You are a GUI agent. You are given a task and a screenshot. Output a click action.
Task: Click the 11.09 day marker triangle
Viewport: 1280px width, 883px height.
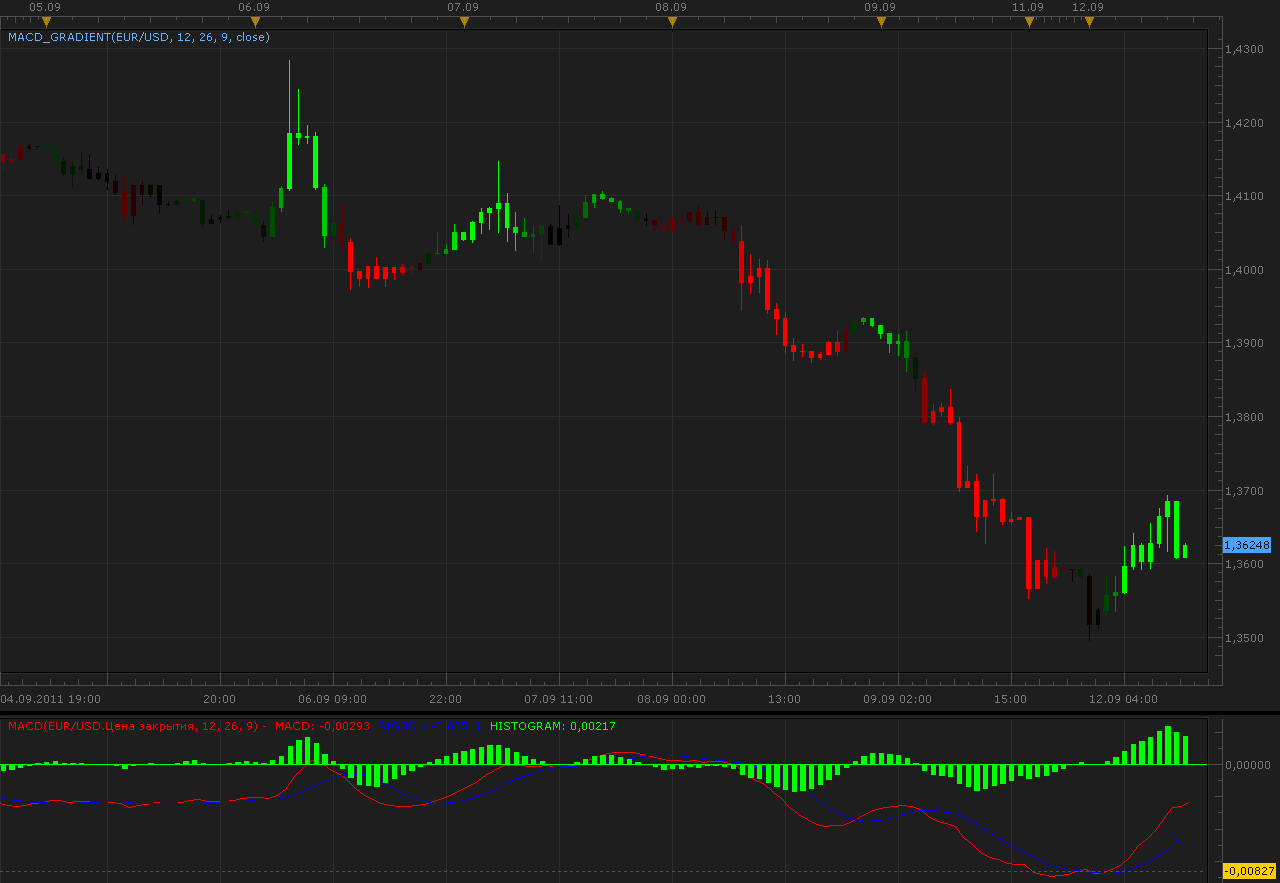[1029, 22]
